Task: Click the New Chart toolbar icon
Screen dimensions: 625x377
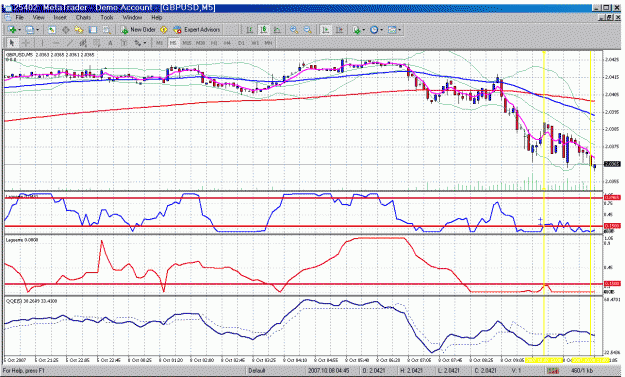Action: (12, 29)
